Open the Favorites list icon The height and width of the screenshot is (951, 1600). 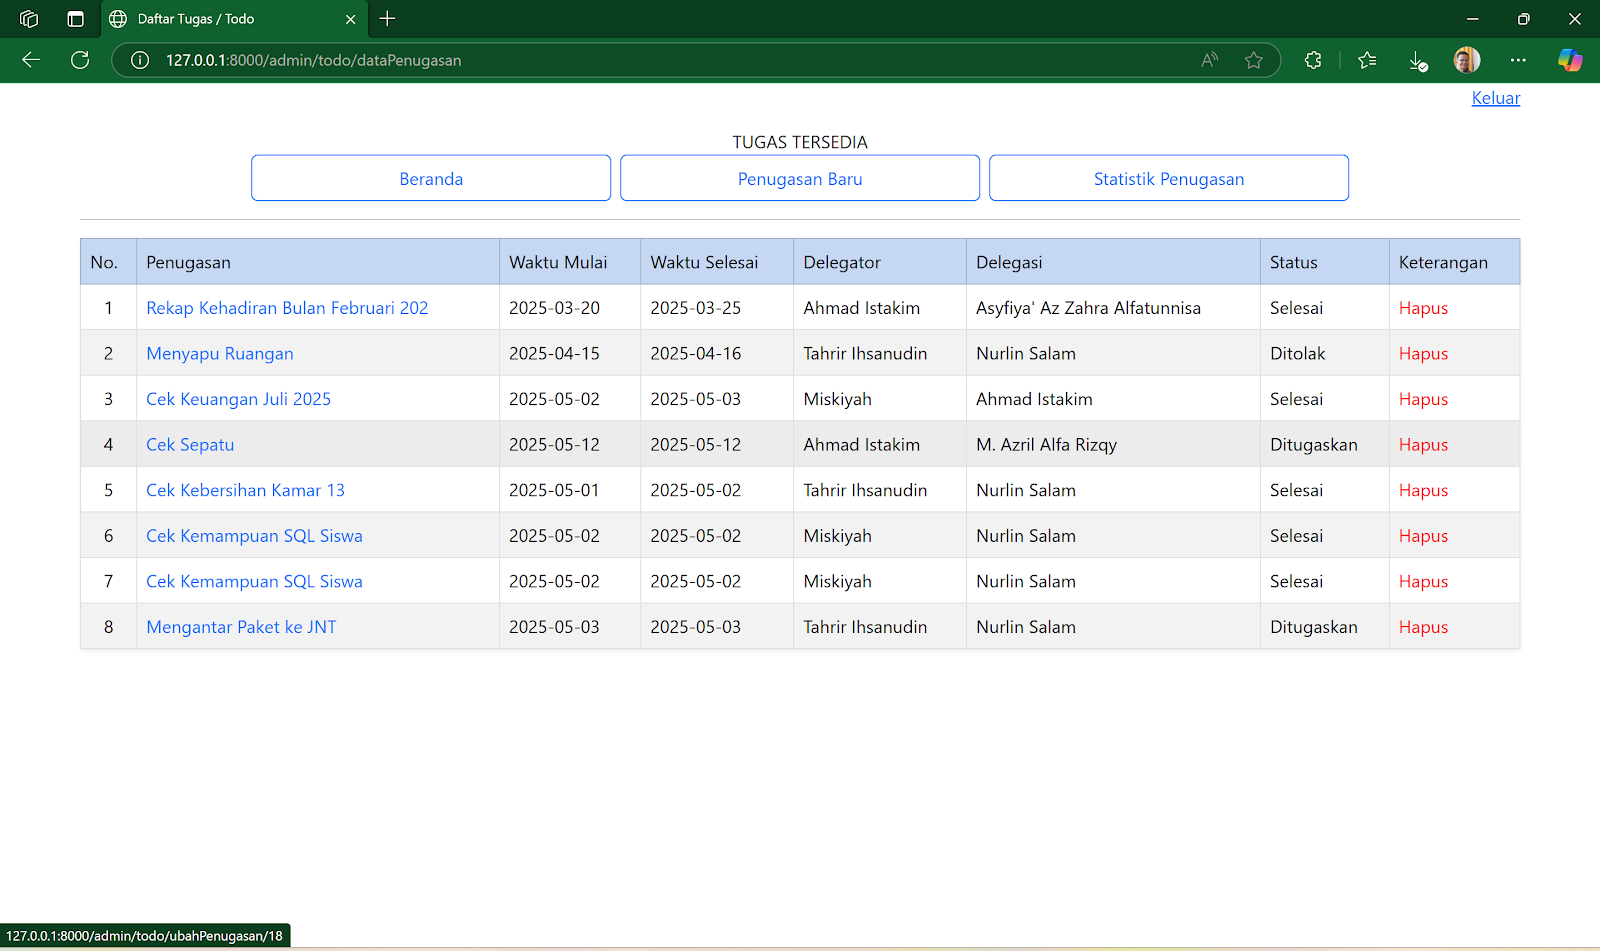(1367, 60)
